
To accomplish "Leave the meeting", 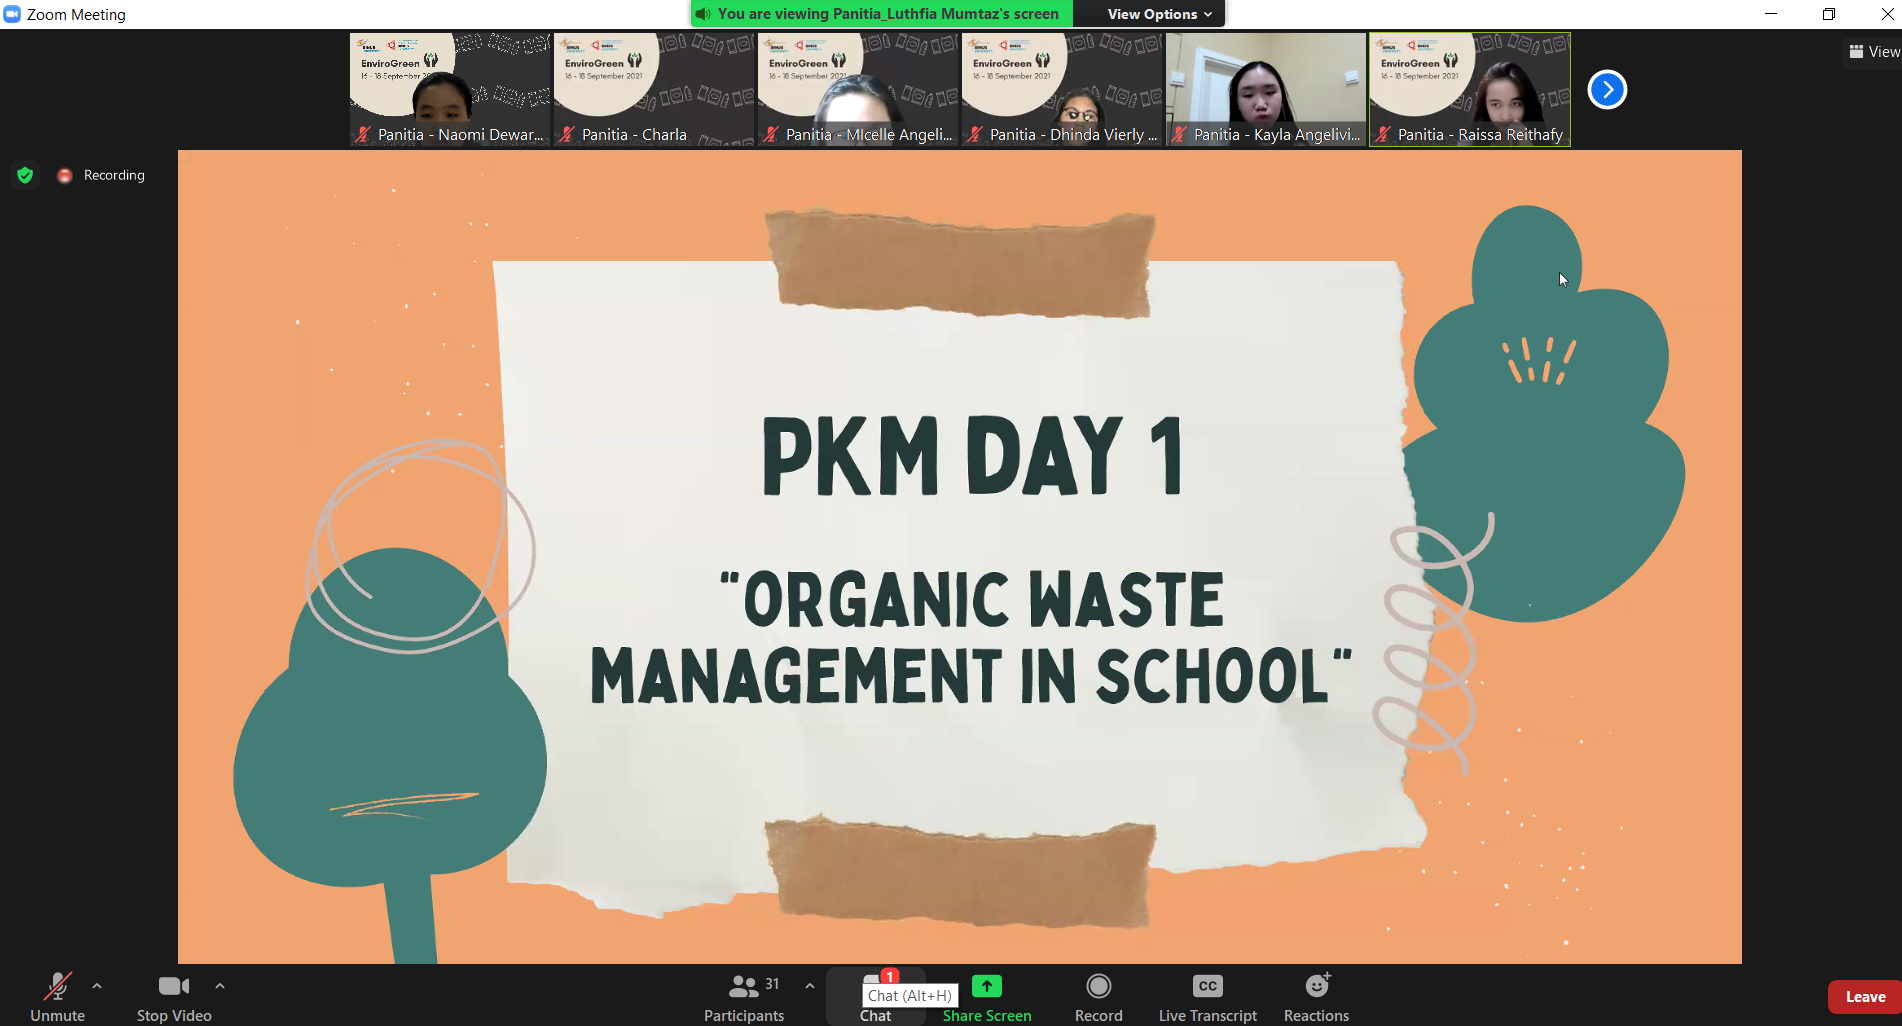I will click(x=1864, y=996).
